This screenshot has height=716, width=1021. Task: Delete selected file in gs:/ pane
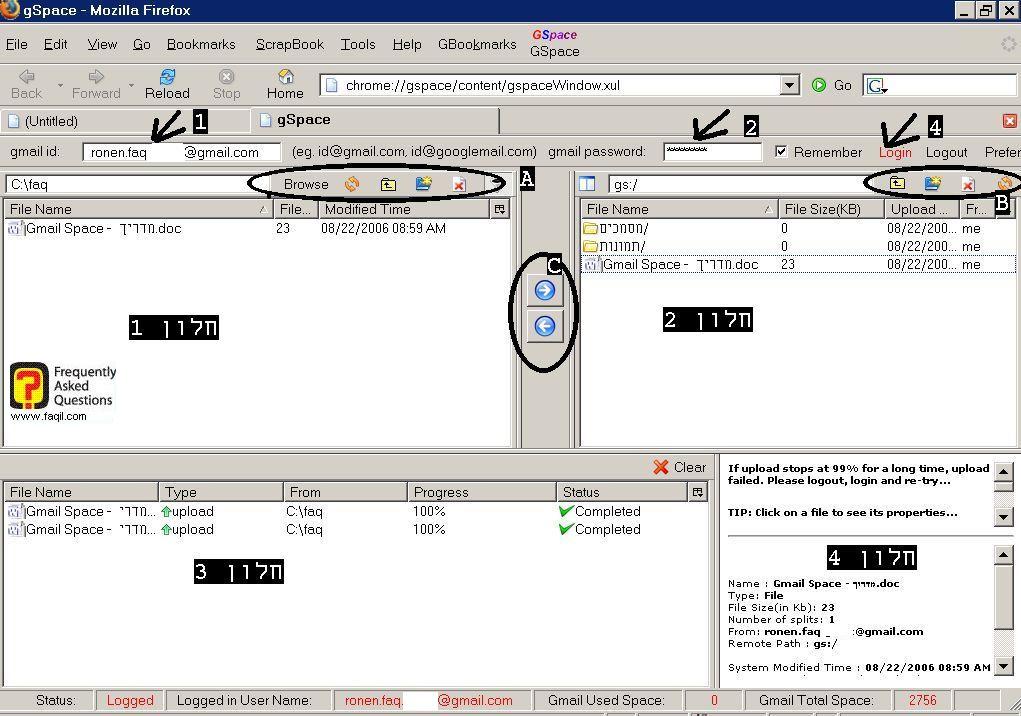(x=968, y=184)
